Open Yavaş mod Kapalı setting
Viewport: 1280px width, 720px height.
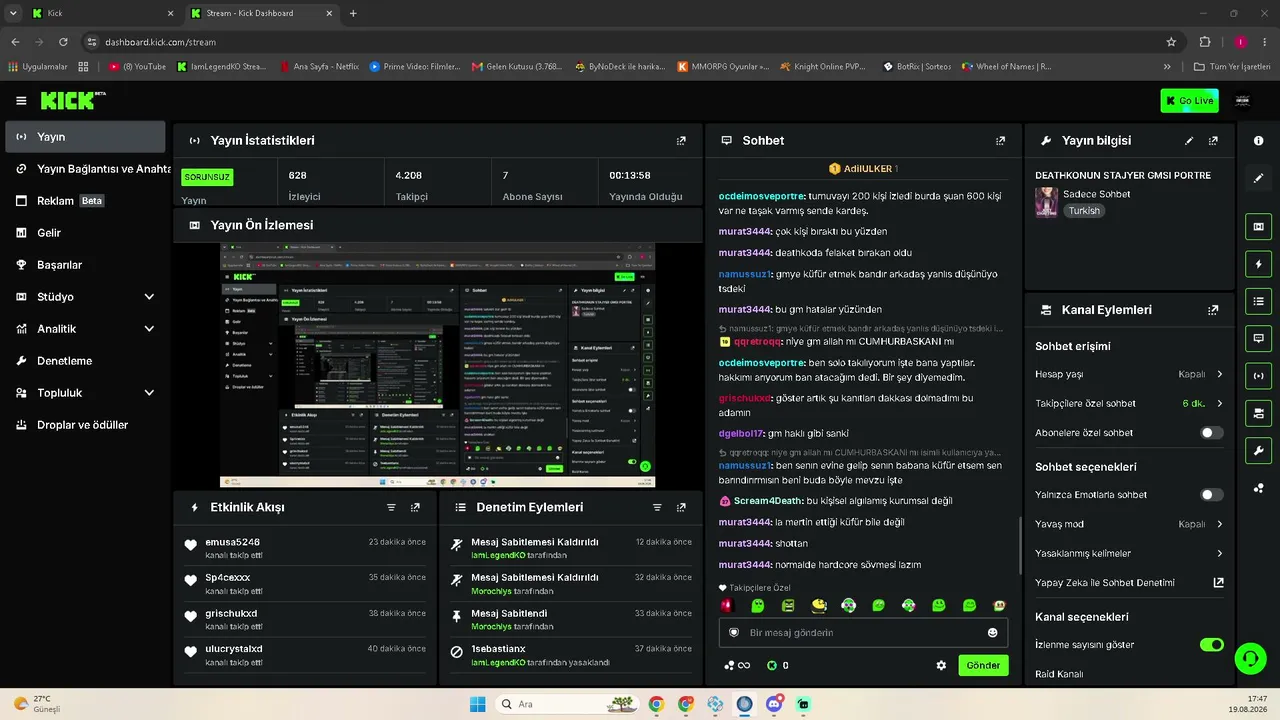pos(1129,524)
